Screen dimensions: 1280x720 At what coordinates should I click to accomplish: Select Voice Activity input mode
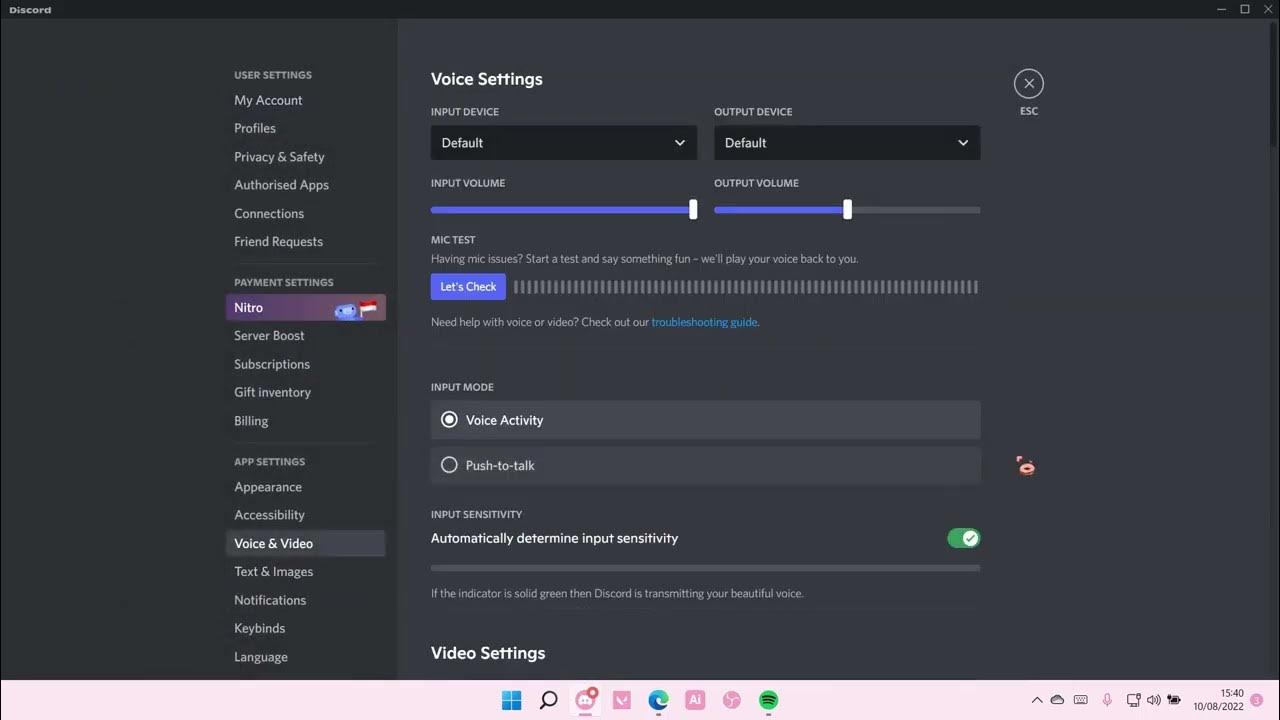[705, 420]
